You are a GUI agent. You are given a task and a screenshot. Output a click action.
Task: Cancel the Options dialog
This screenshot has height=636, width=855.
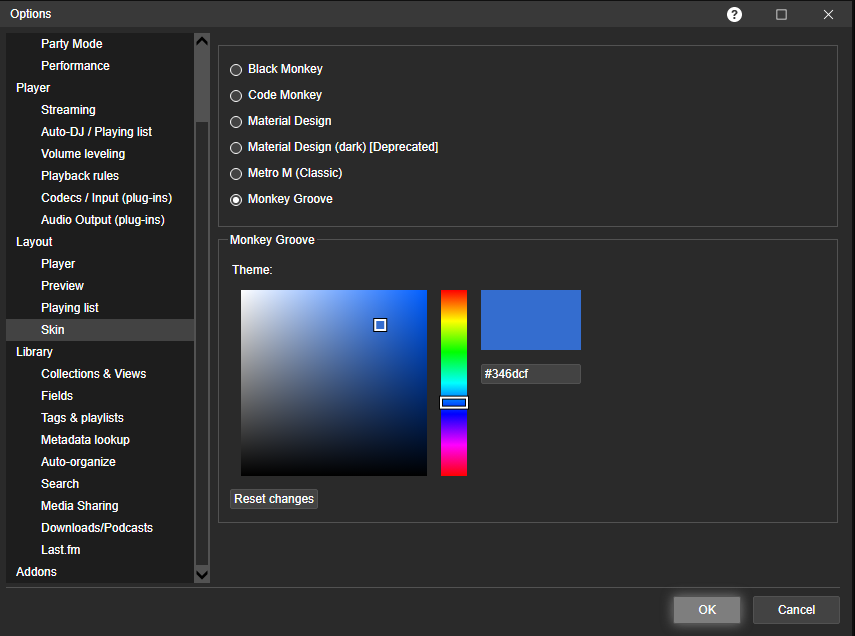(x=796, y=610)
